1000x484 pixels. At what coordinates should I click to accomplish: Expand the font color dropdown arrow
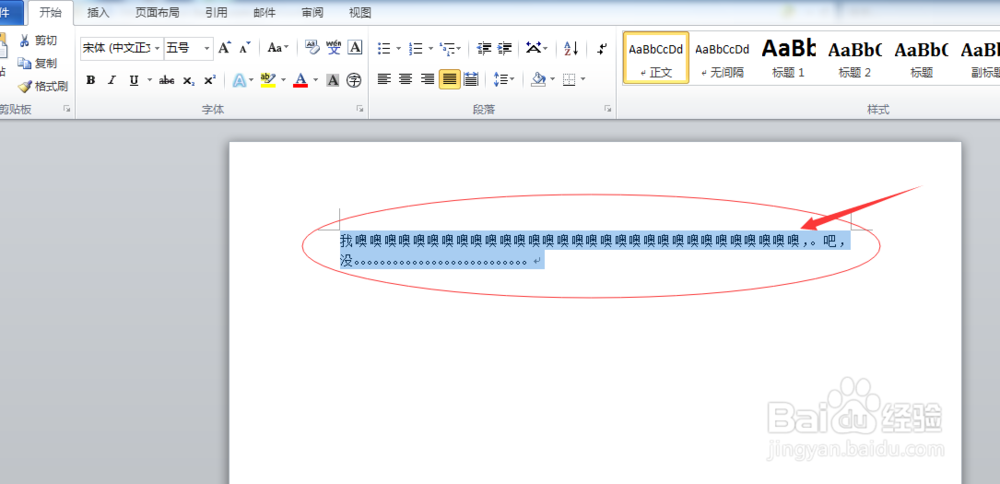coord(315,80)
